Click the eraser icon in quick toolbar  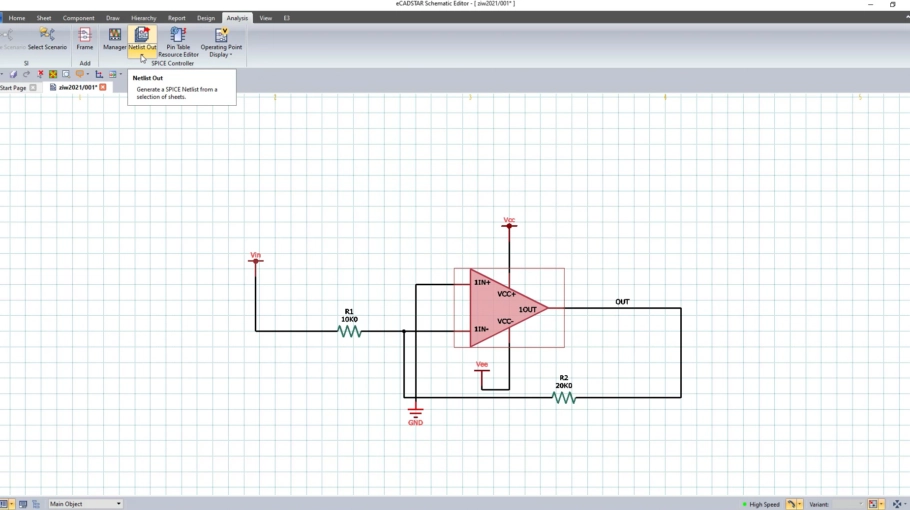click(x=13, y=74)
